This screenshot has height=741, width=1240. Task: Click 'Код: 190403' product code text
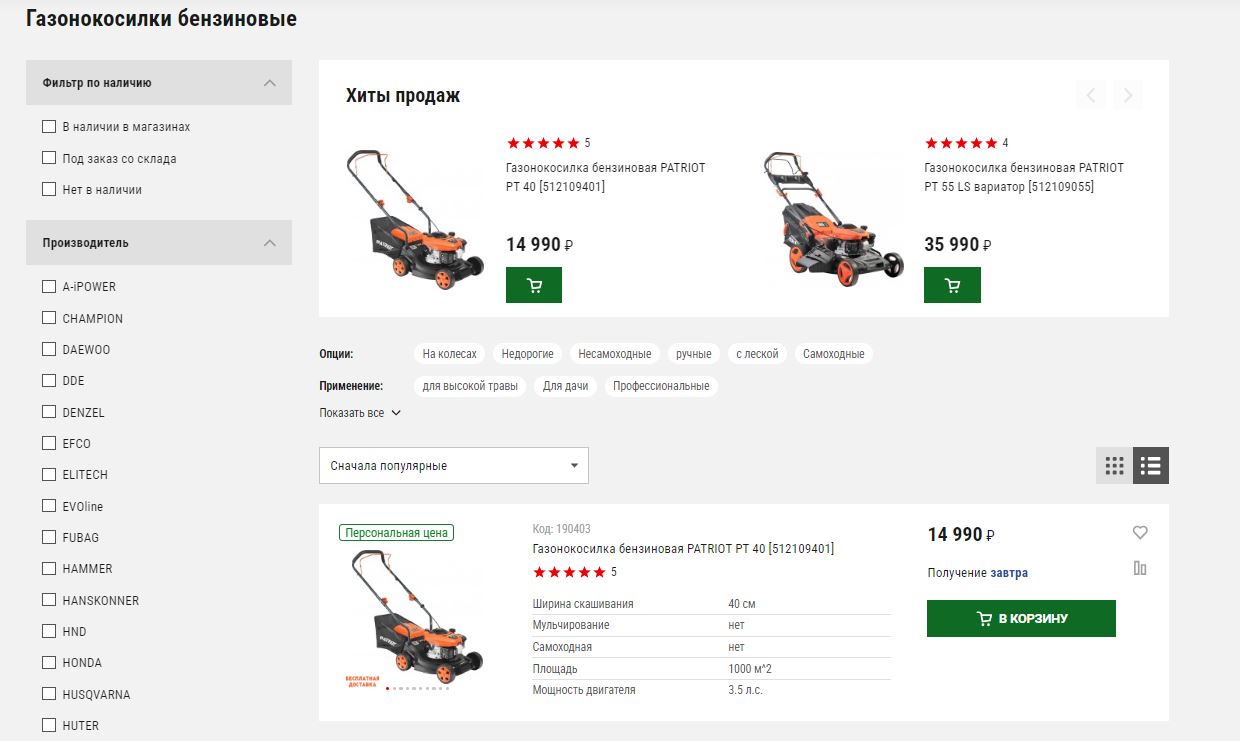(x=562, y=529)
